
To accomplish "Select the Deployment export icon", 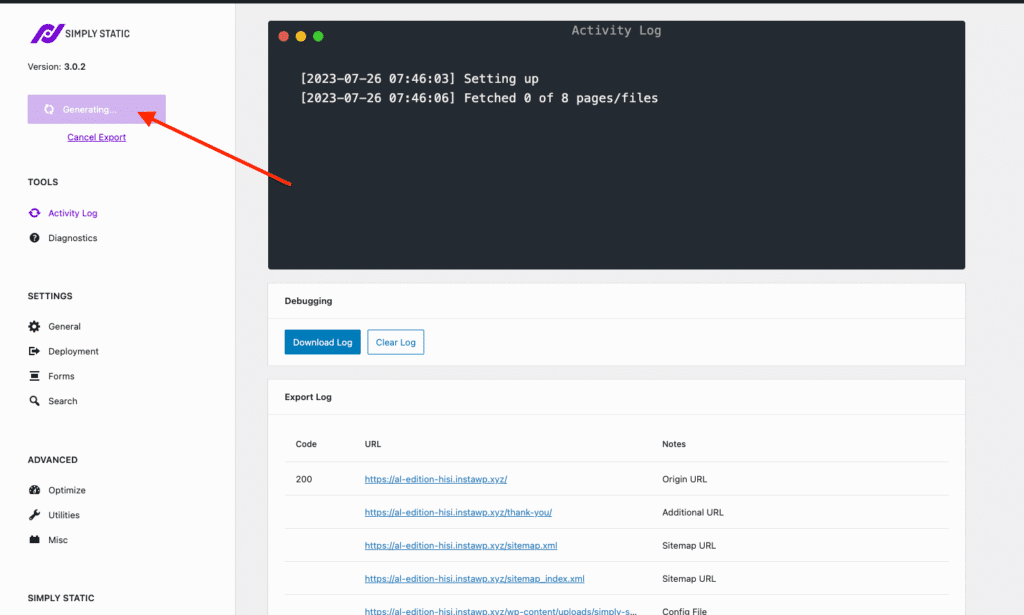I will pyautogui.click(x=33, y=351).
